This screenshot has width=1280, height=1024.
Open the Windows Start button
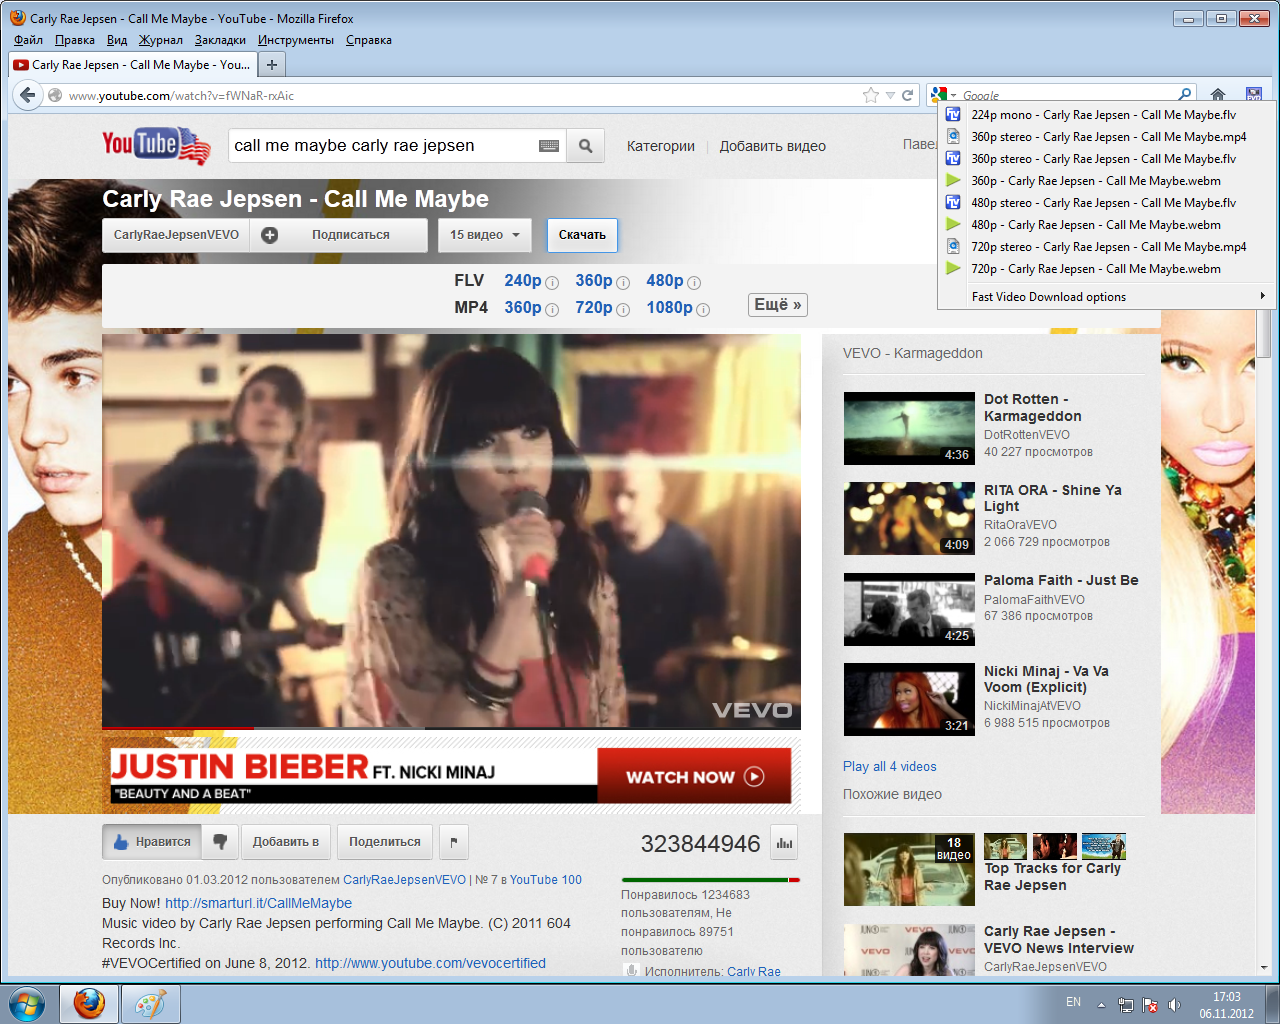click(x=27, y=1003)
